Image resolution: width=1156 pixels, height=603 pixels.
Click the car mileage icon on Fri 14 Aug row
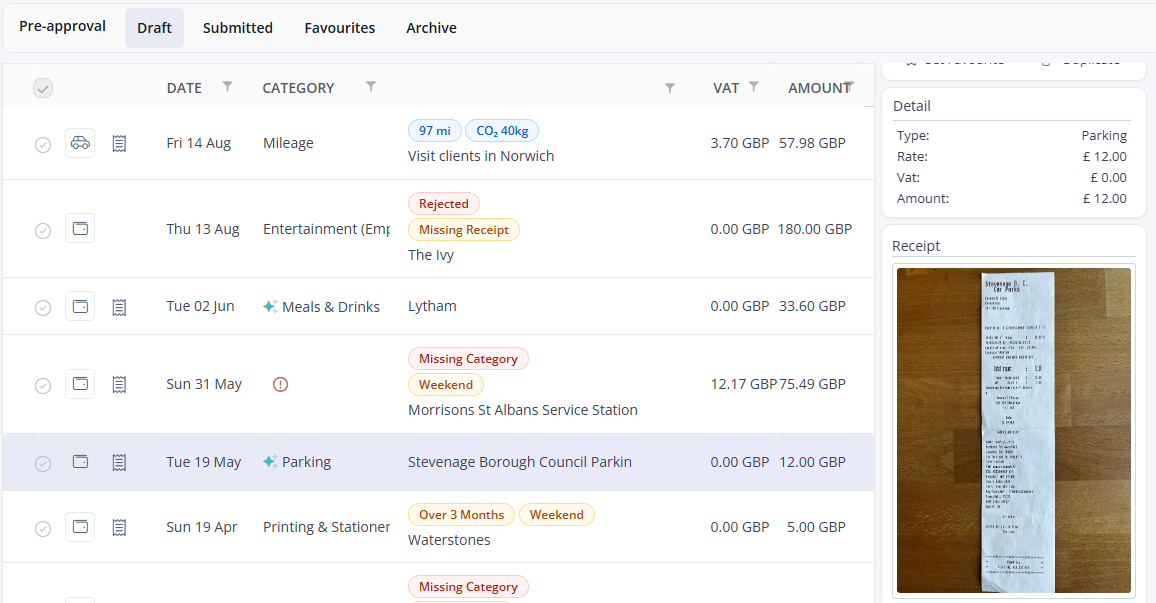[x=80, y=143]
